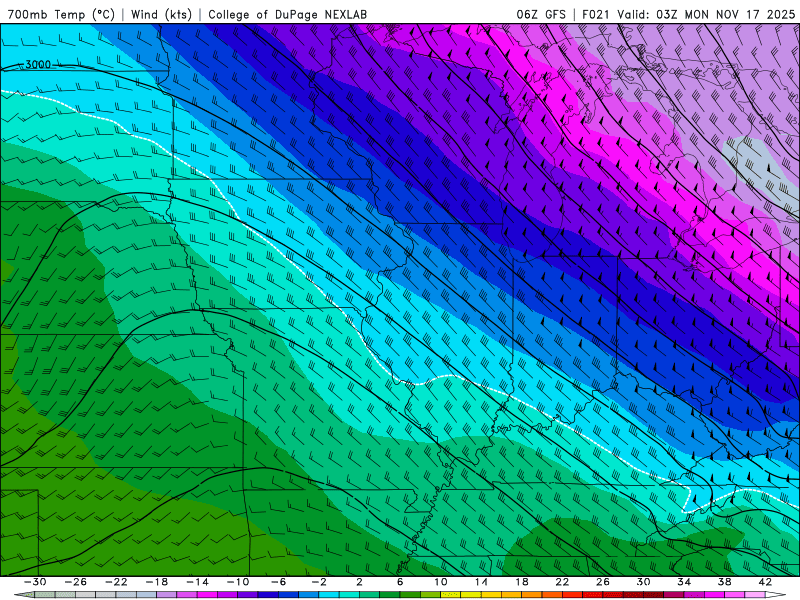Select the "22" color scale label
This screenshot has width=800, height=600.
tap(562, 582)
